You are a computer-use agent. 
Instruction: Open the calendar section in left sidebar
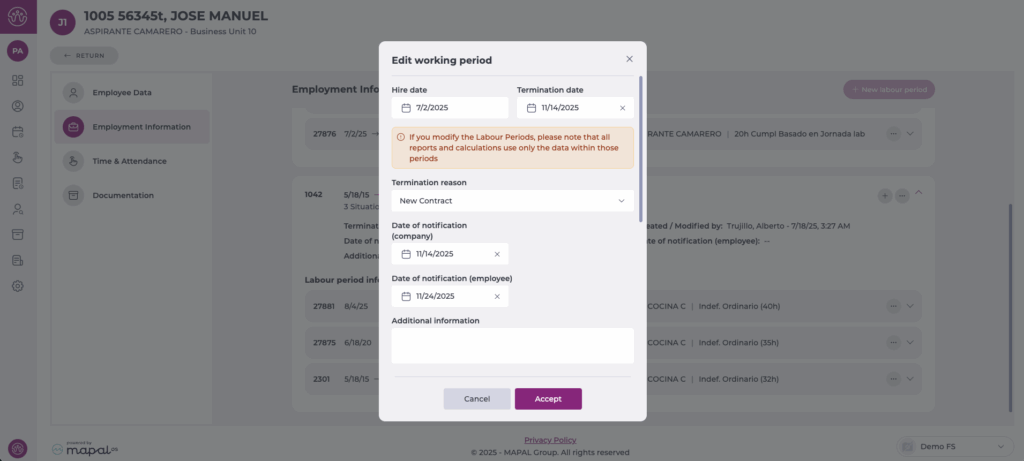(x=17, y=131)
